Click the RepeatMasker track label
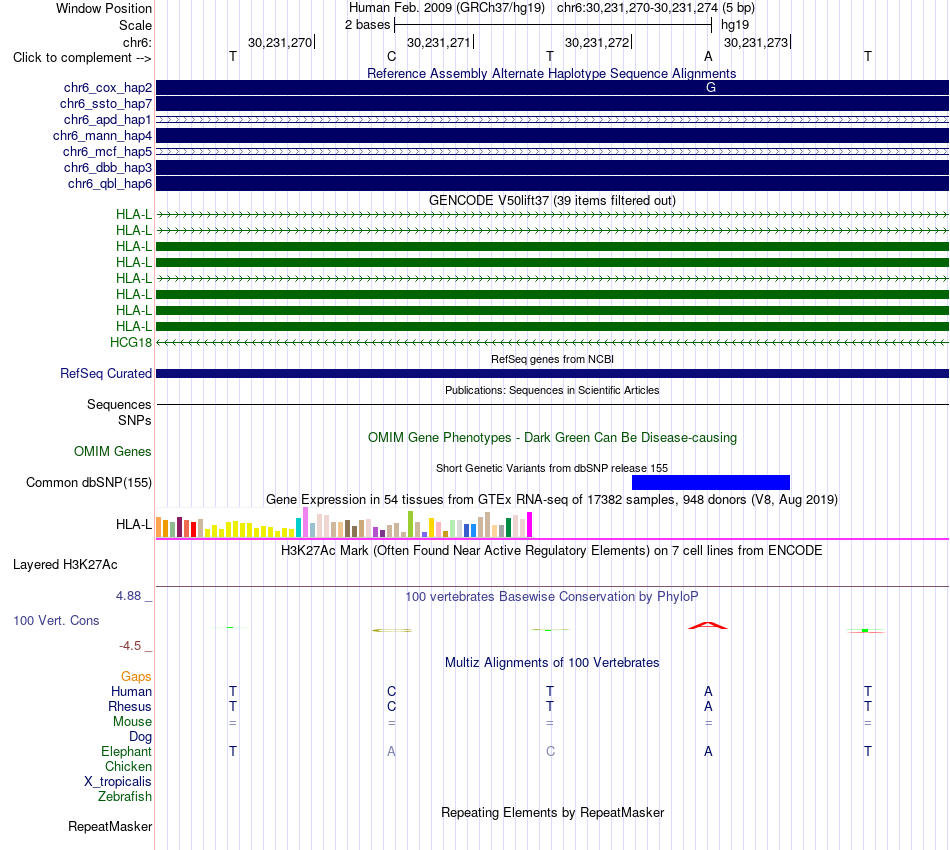The height and width of the screenshot is (850, 950). [x=110, y=827]
